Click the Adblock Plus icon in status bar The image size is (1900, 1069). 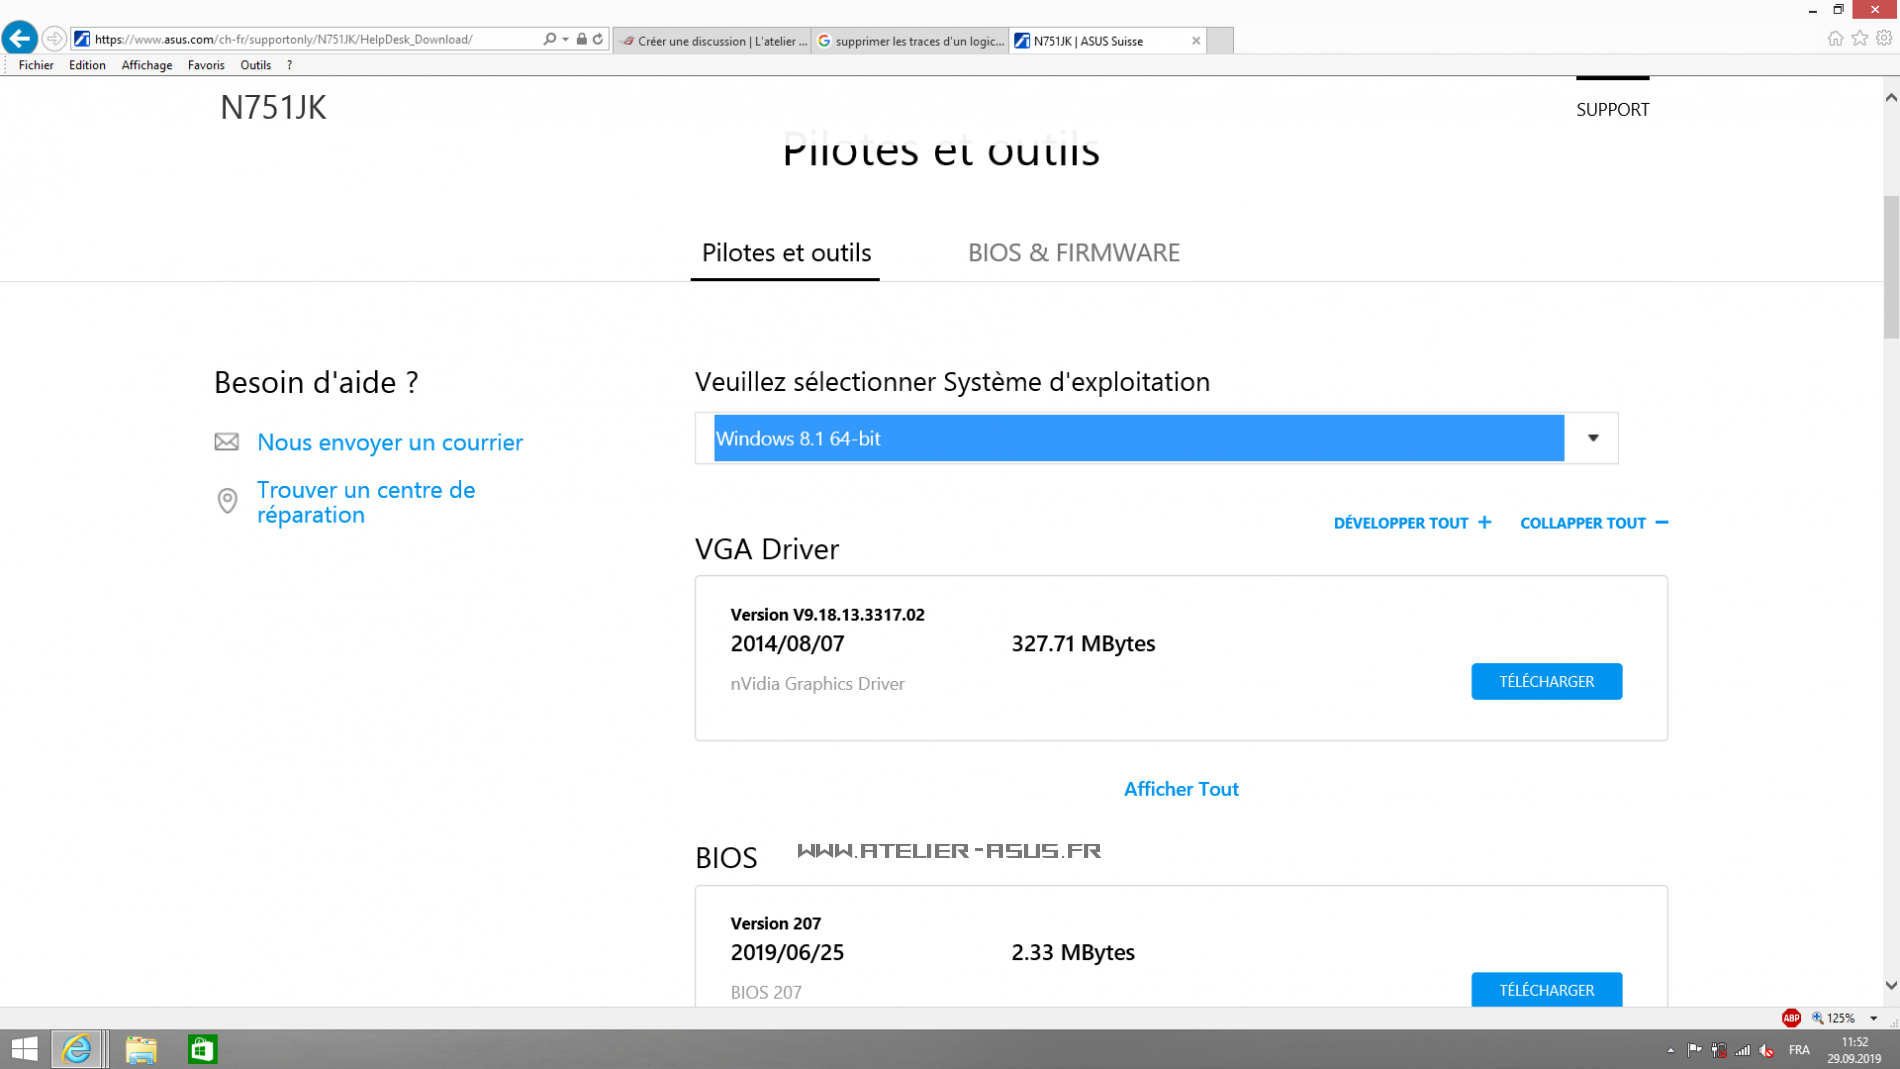pyautogui.click(x=1791, y=1018)
